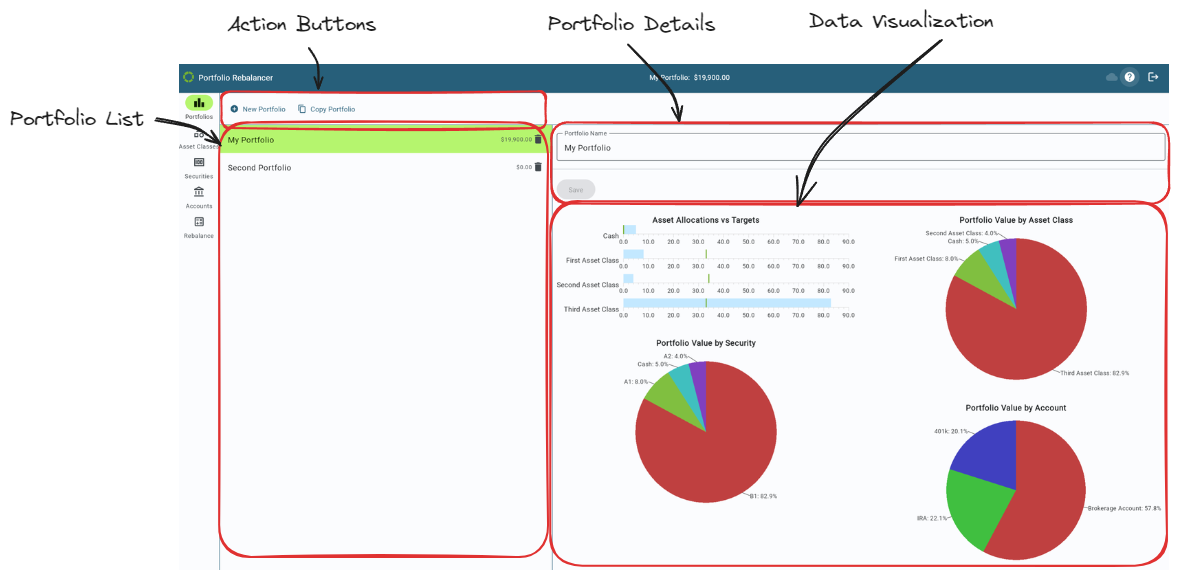1179x580 pixels.
Task: Sign out using the logout icon
Action: point(1153,77)
